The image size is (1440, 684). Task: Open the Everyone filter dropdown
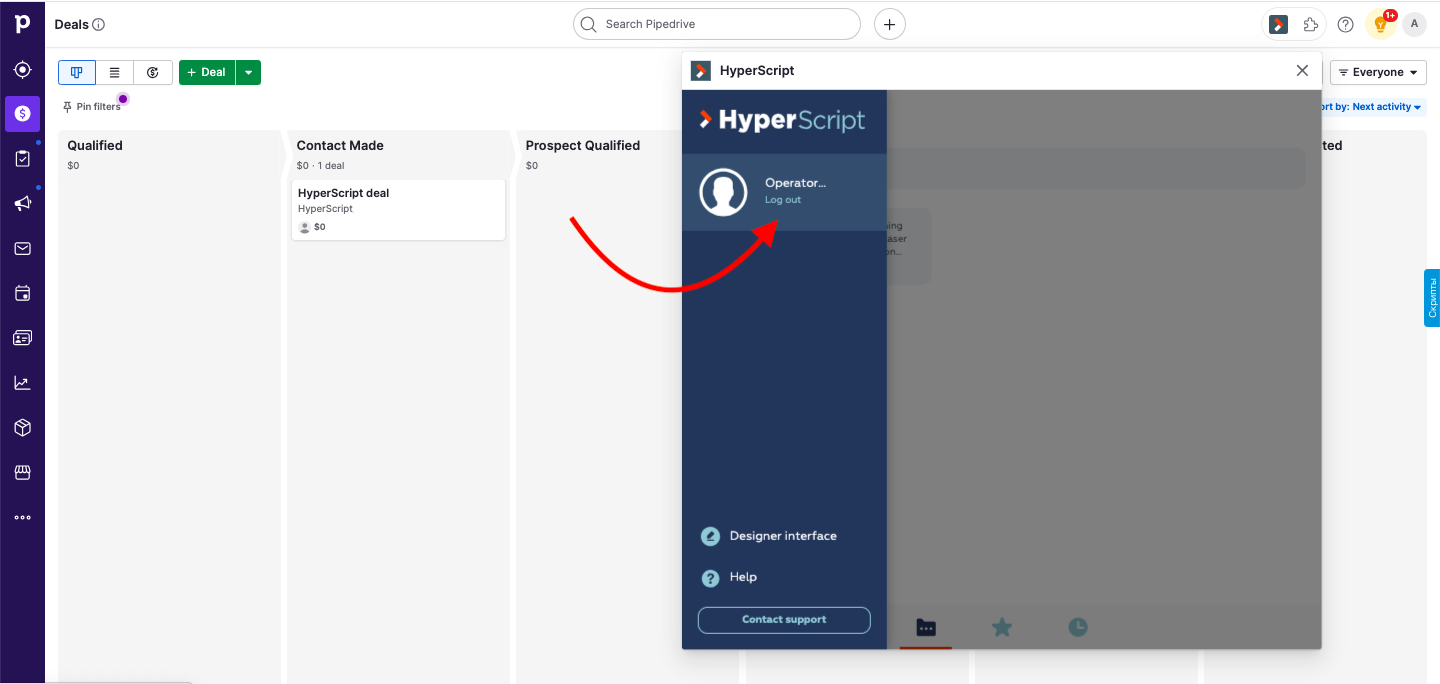[x=1378, y=72]
